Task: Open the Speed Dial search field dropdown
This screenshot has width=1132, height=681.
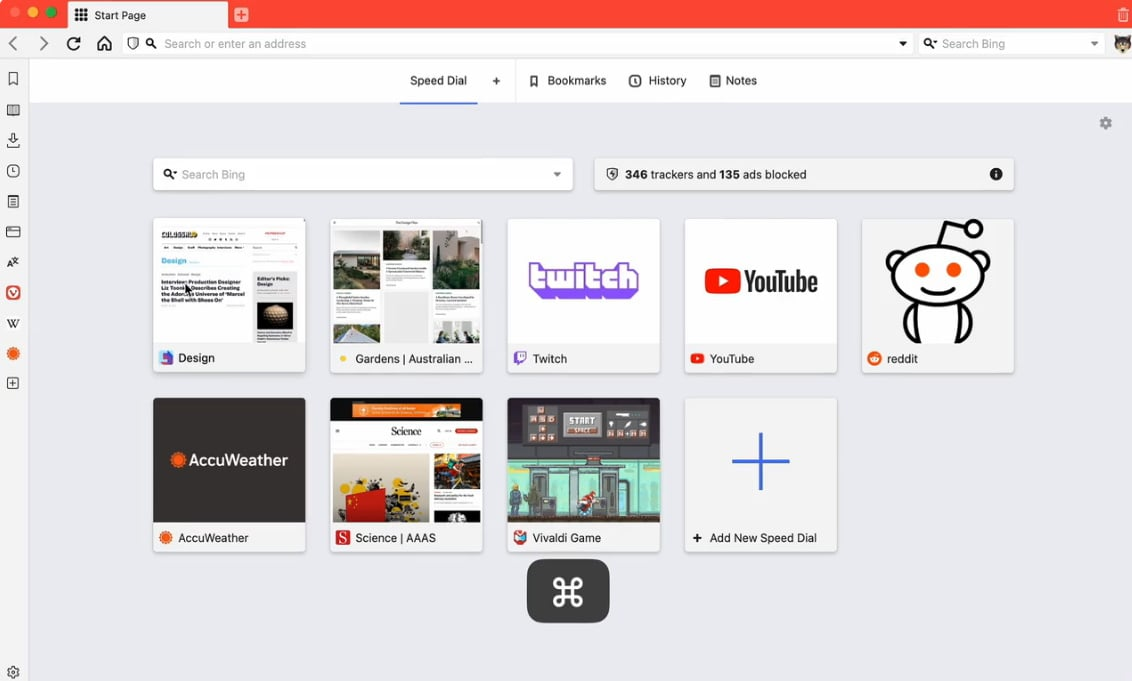Action: (557, 175)
